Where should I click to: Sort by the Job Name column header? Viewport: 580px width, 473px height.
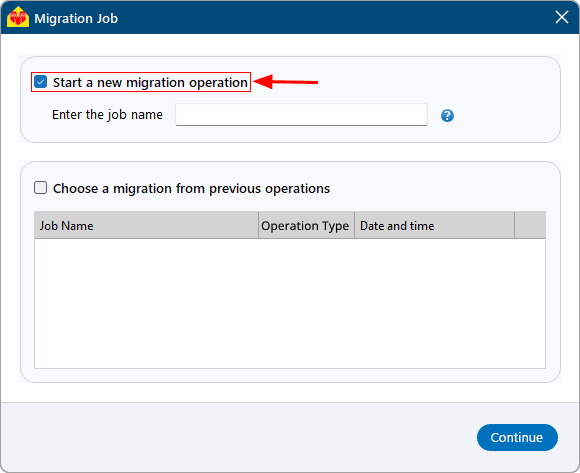146,225
